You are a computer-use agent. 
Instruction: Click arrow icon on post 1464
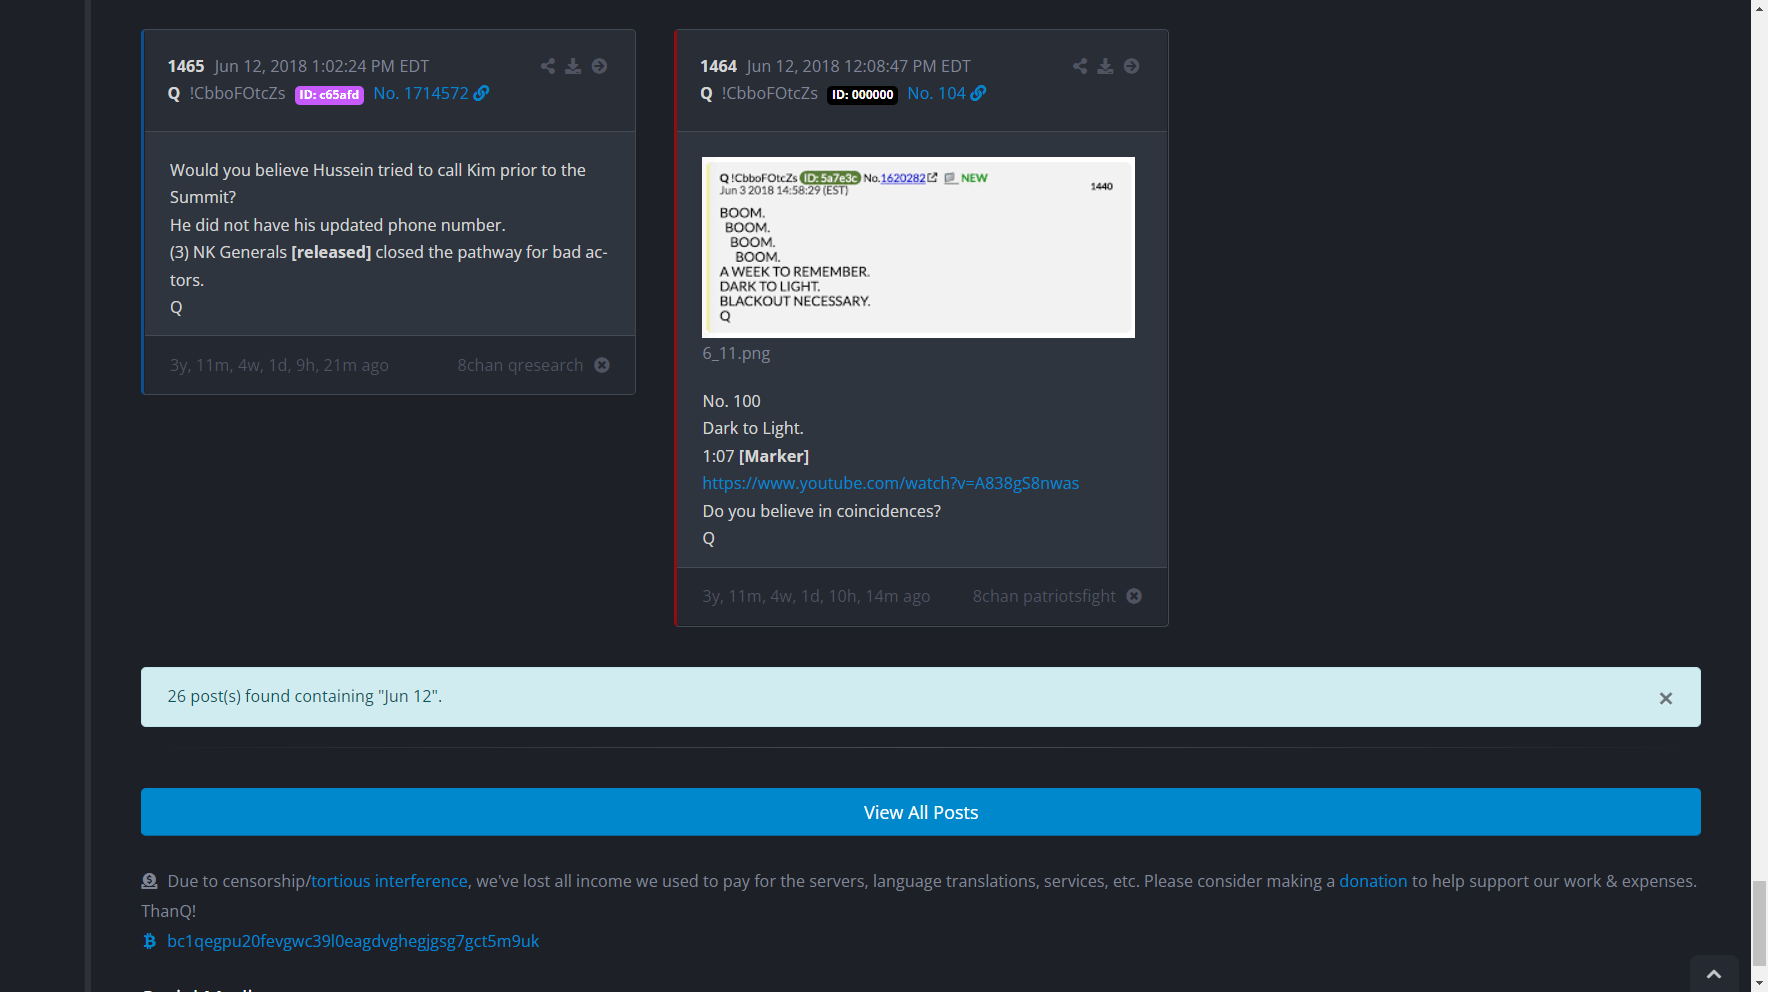point(1131,66)
